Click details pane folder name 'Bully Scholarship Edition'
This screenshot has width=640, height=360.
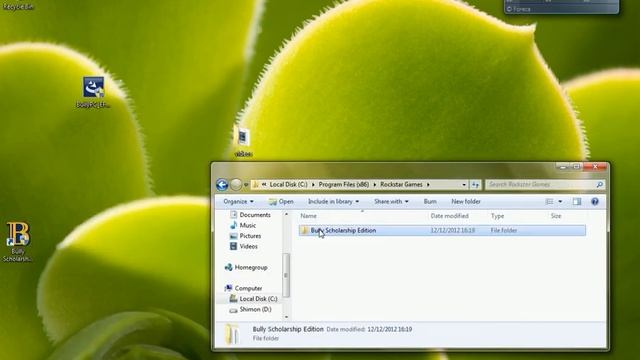(288, 329)
